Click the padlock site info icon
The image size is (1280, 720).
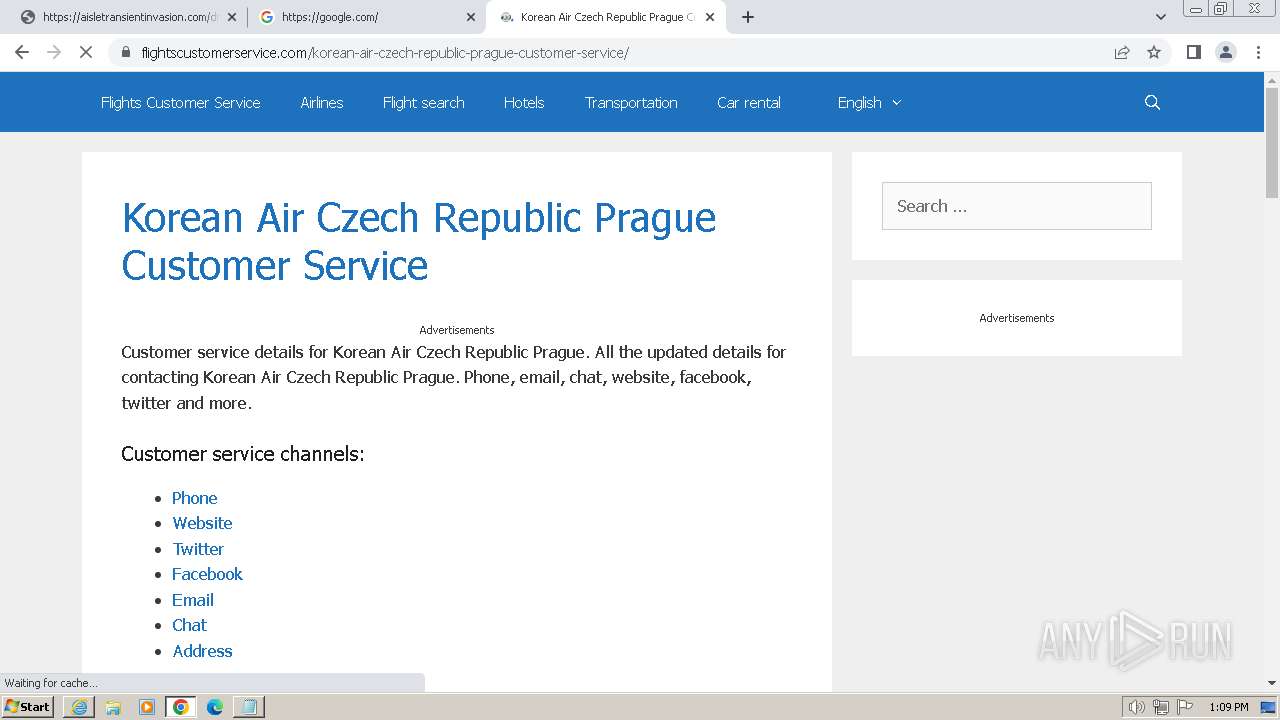click(126, 53)
